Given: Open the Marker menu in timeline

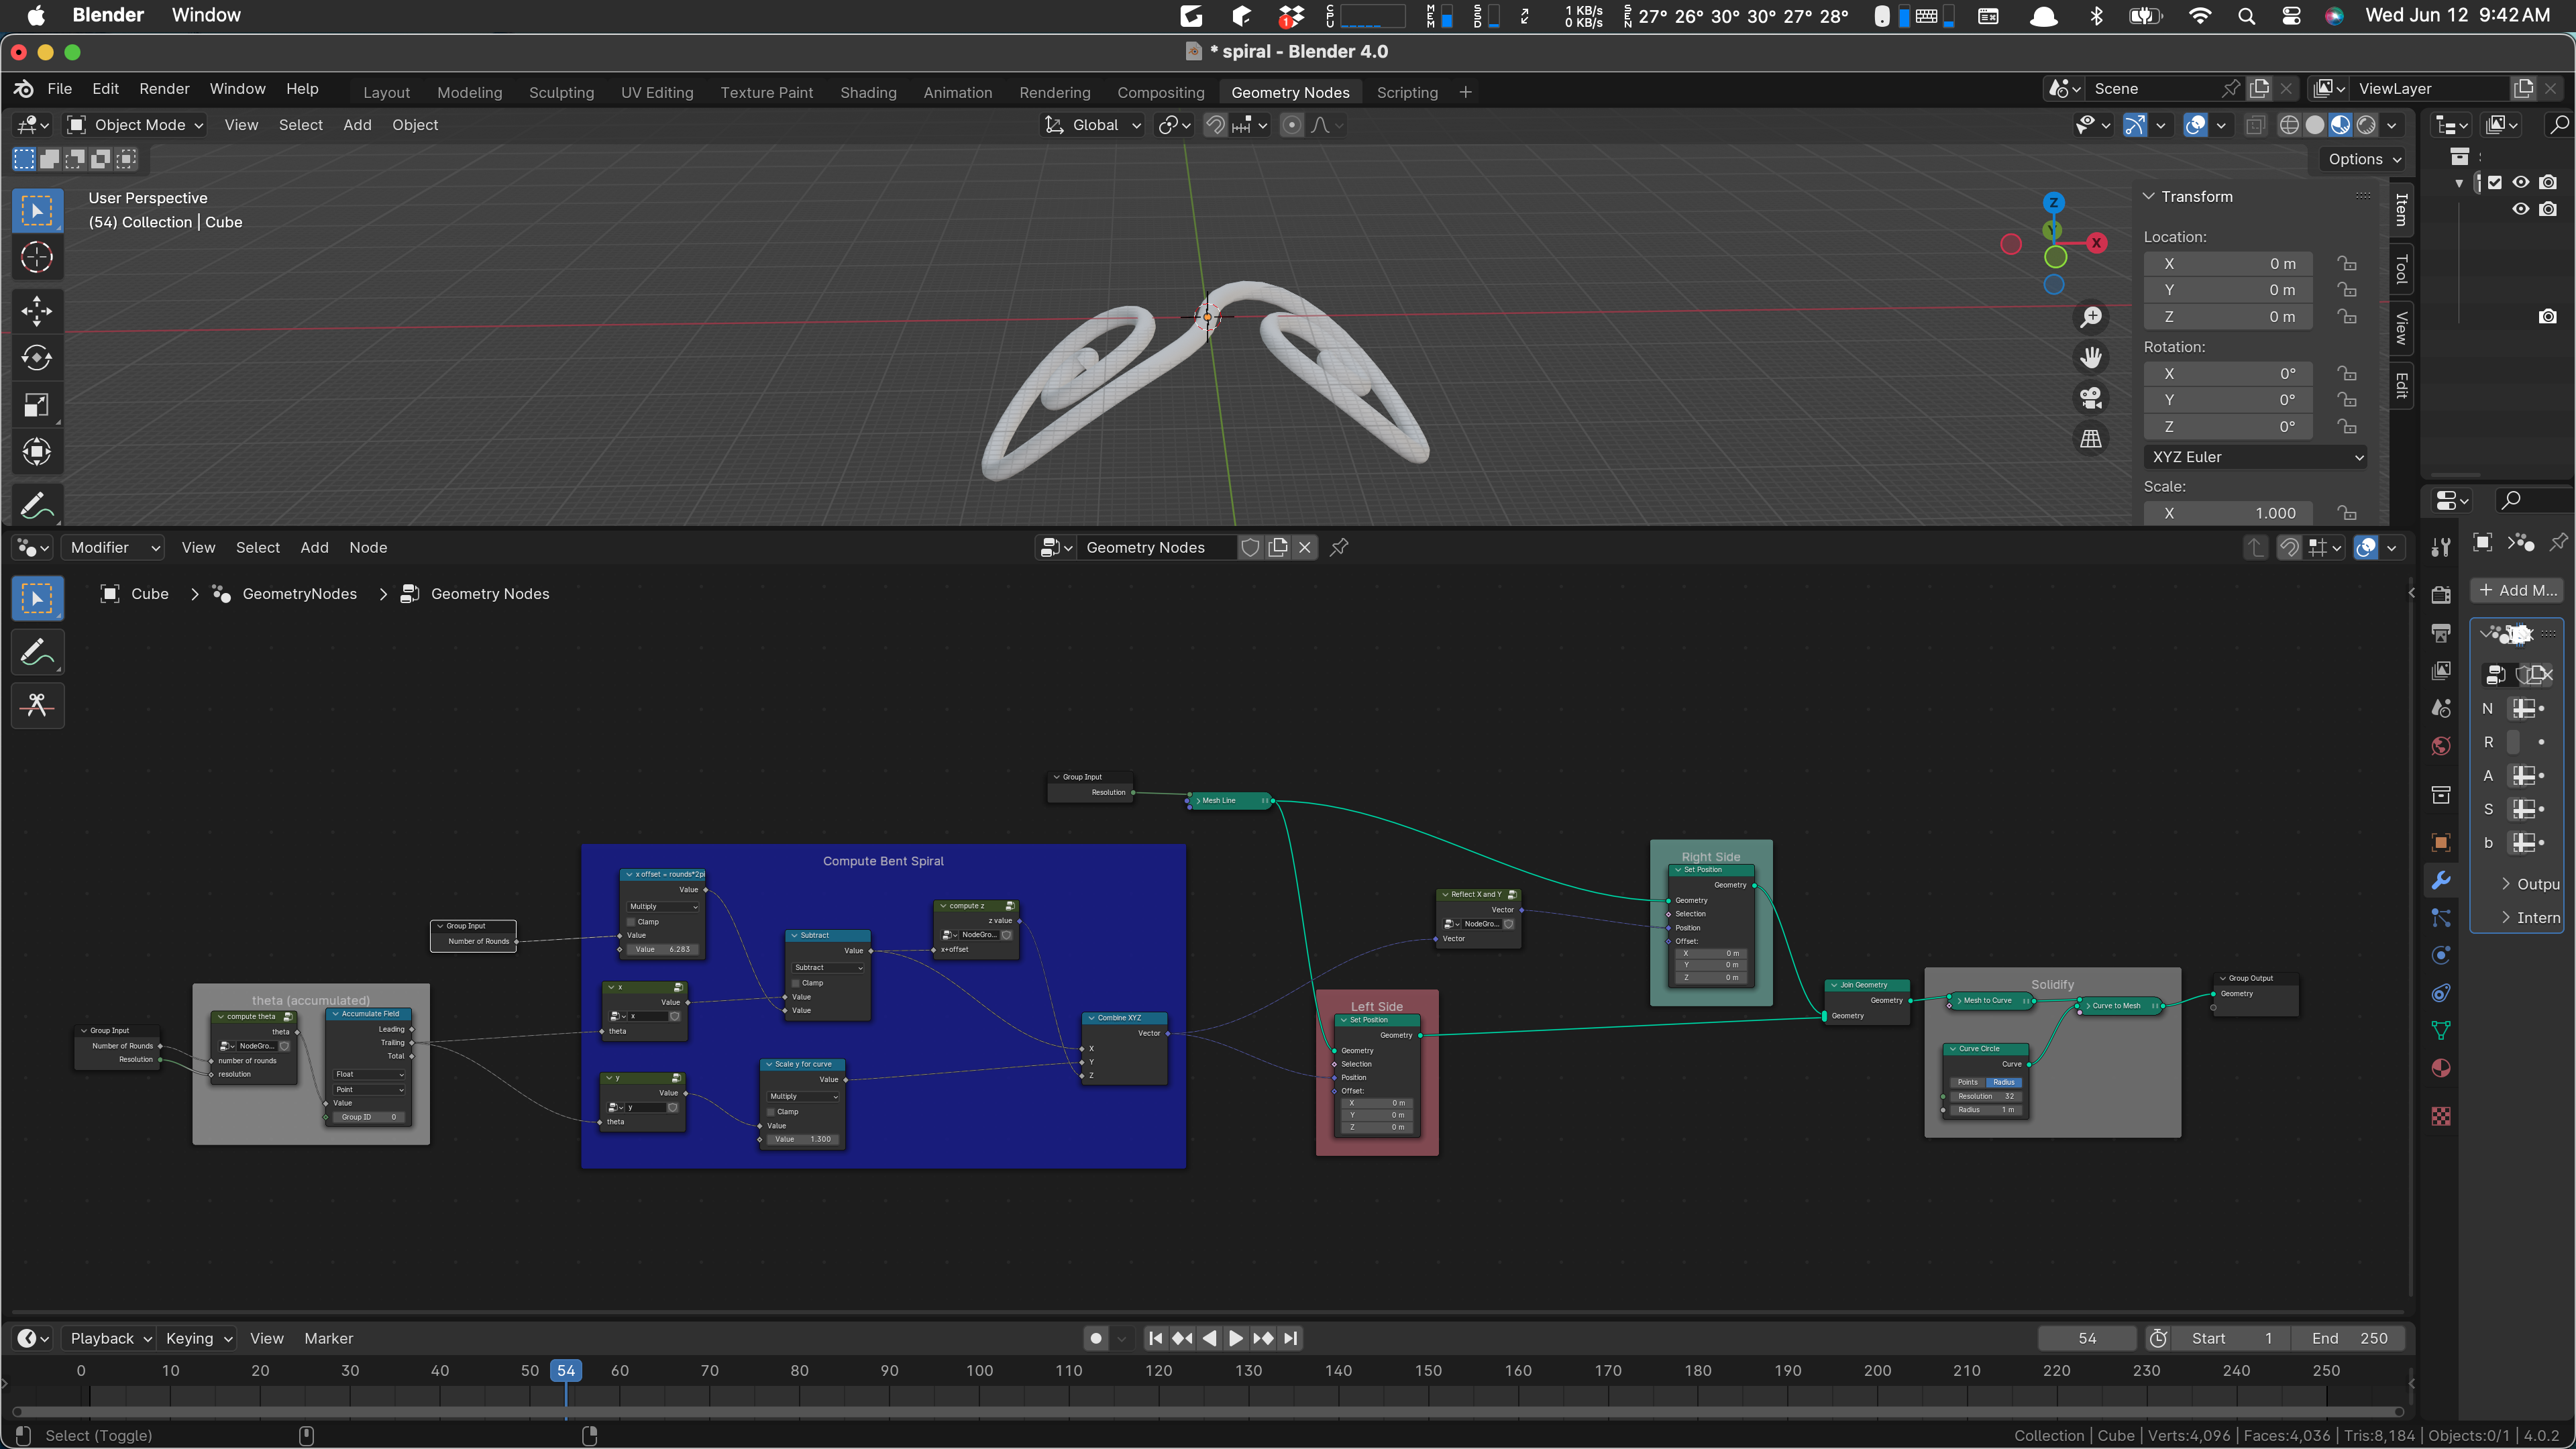Looking at the screenshot, I should pyautogui.click(x=328, y=1338).
